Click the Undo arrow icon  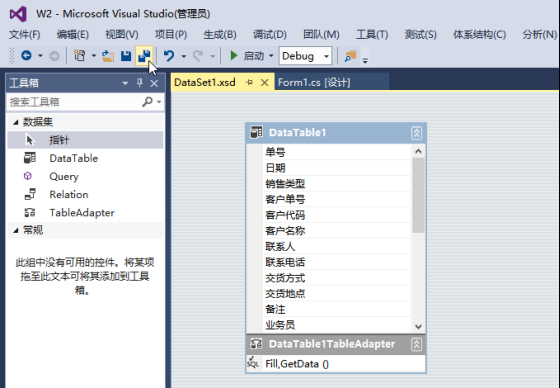169,56
